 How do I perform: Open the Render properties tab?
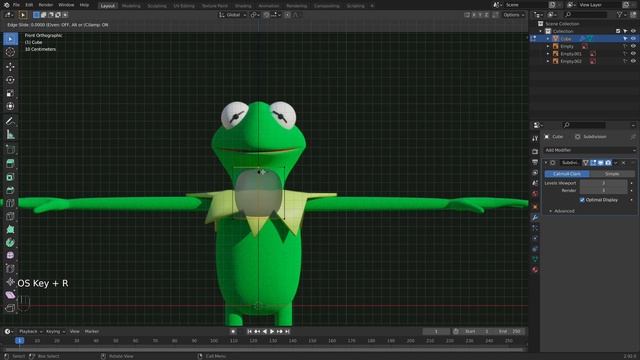click(535, 151)
